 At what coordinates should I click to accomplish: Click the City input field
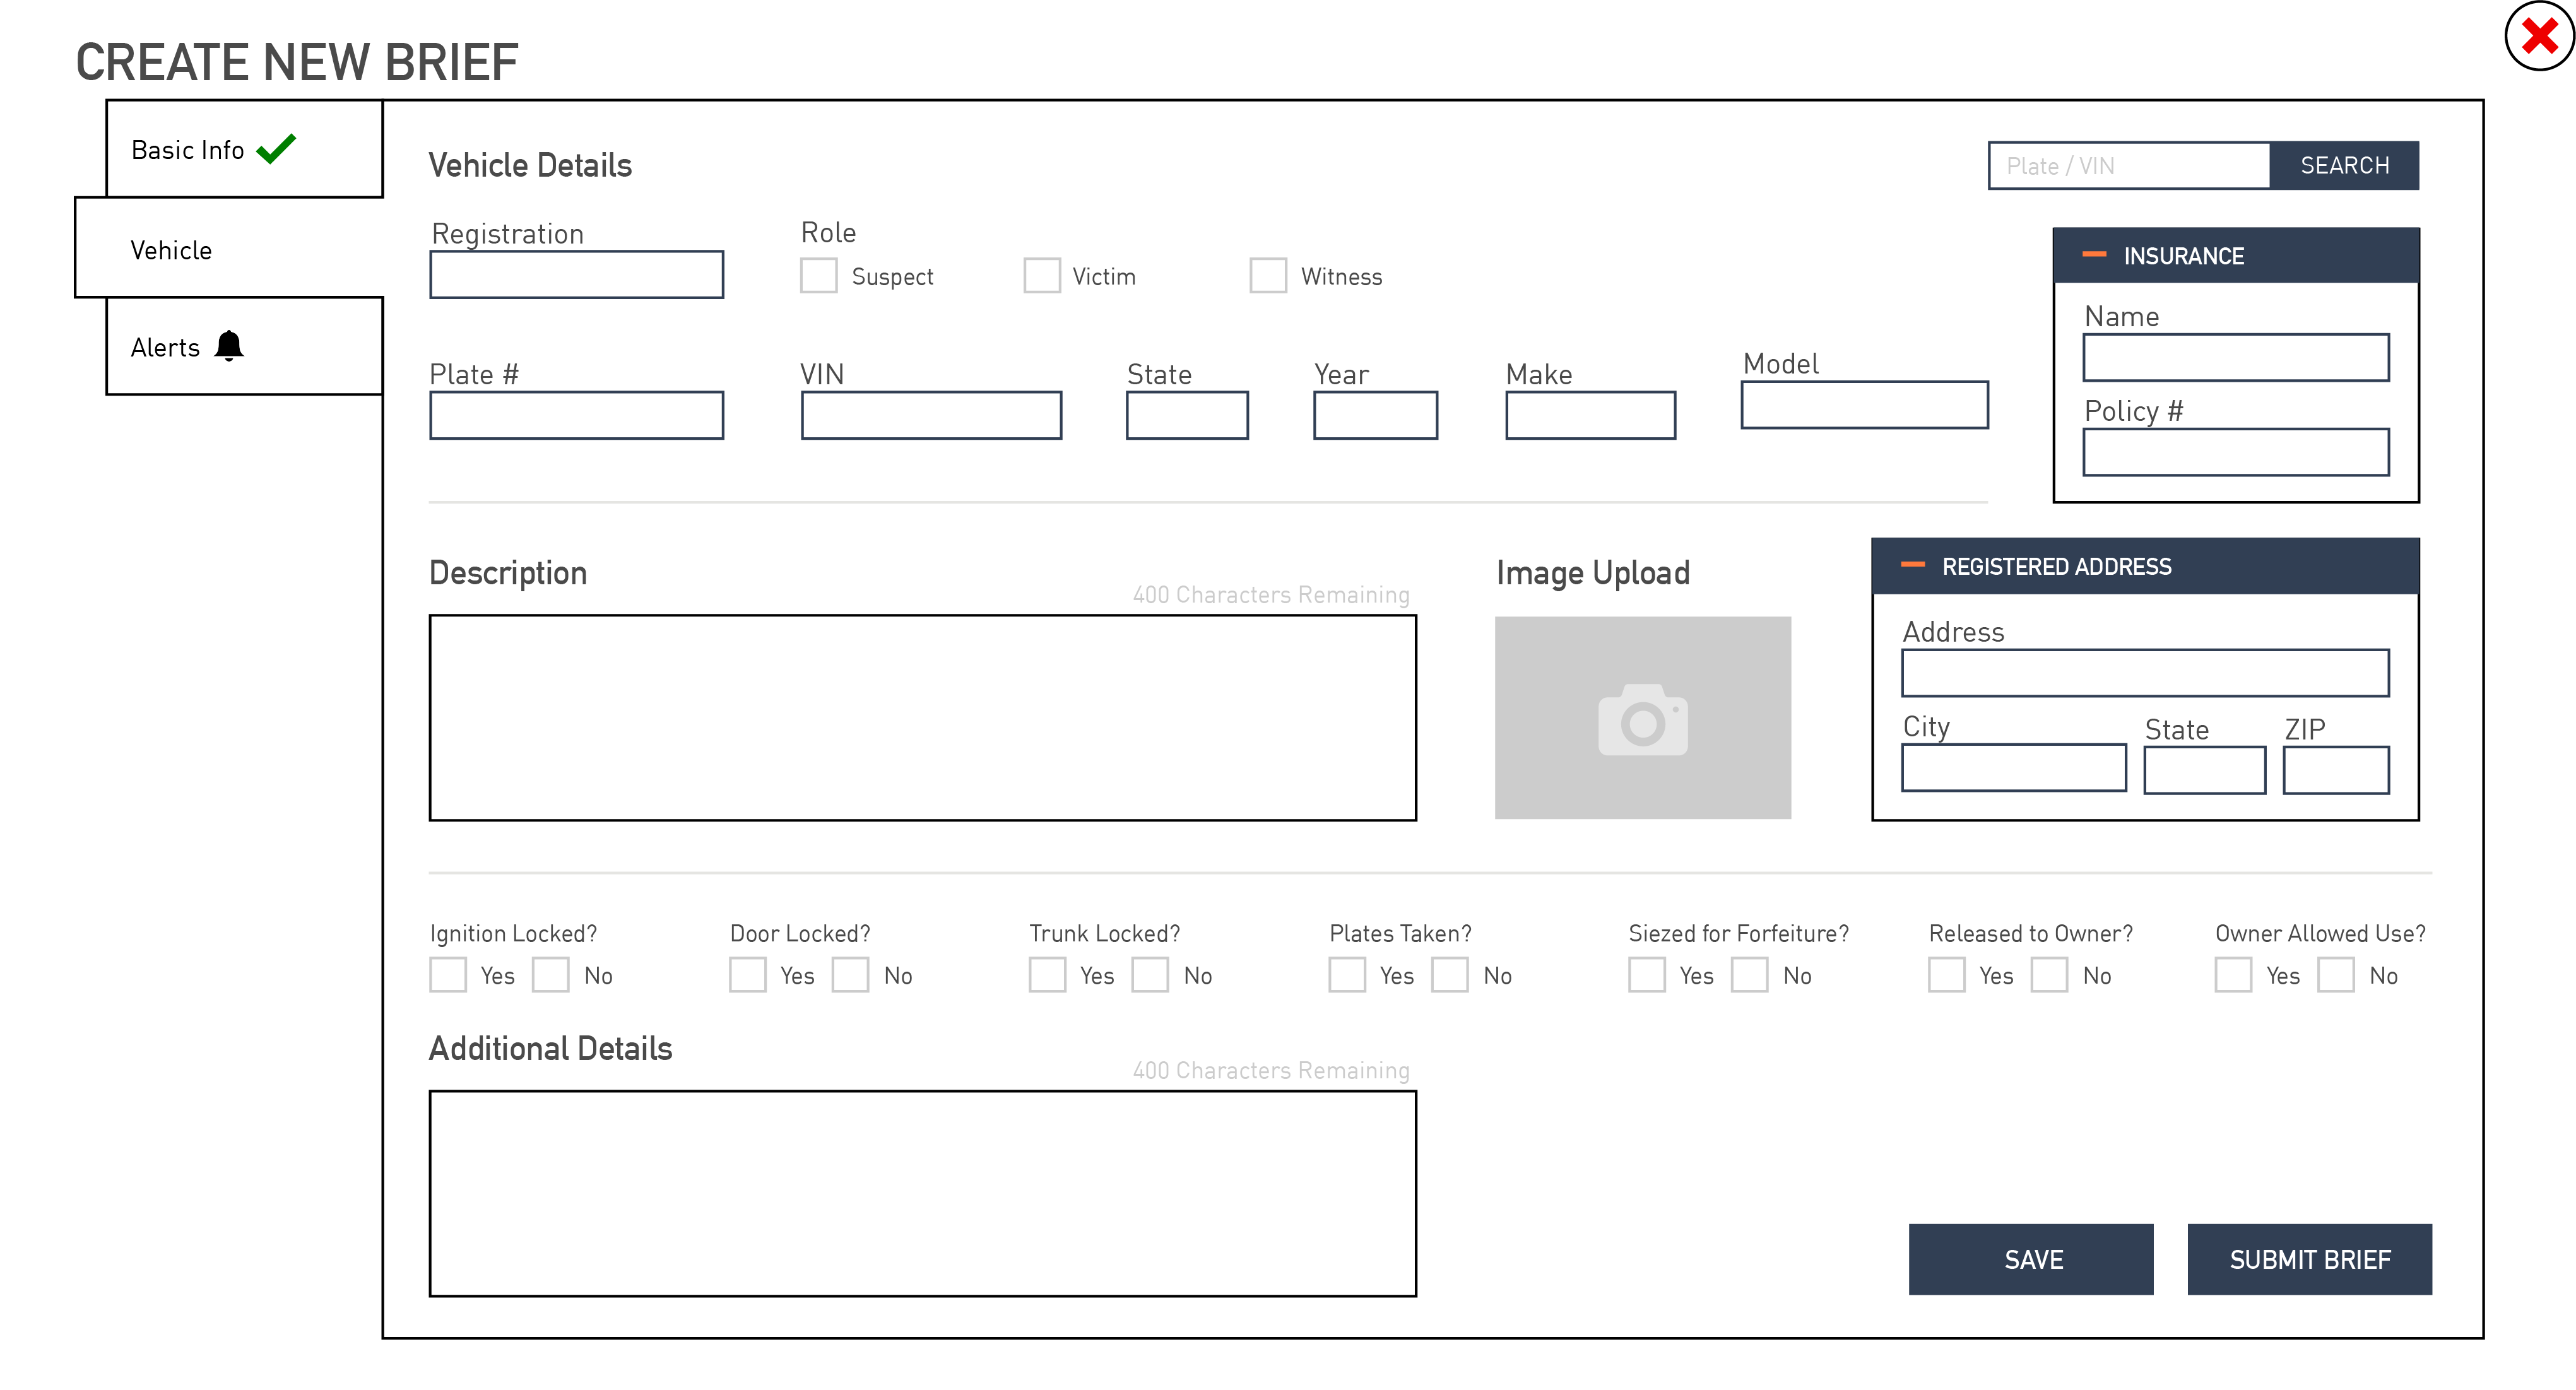[x=2014, y=768]
